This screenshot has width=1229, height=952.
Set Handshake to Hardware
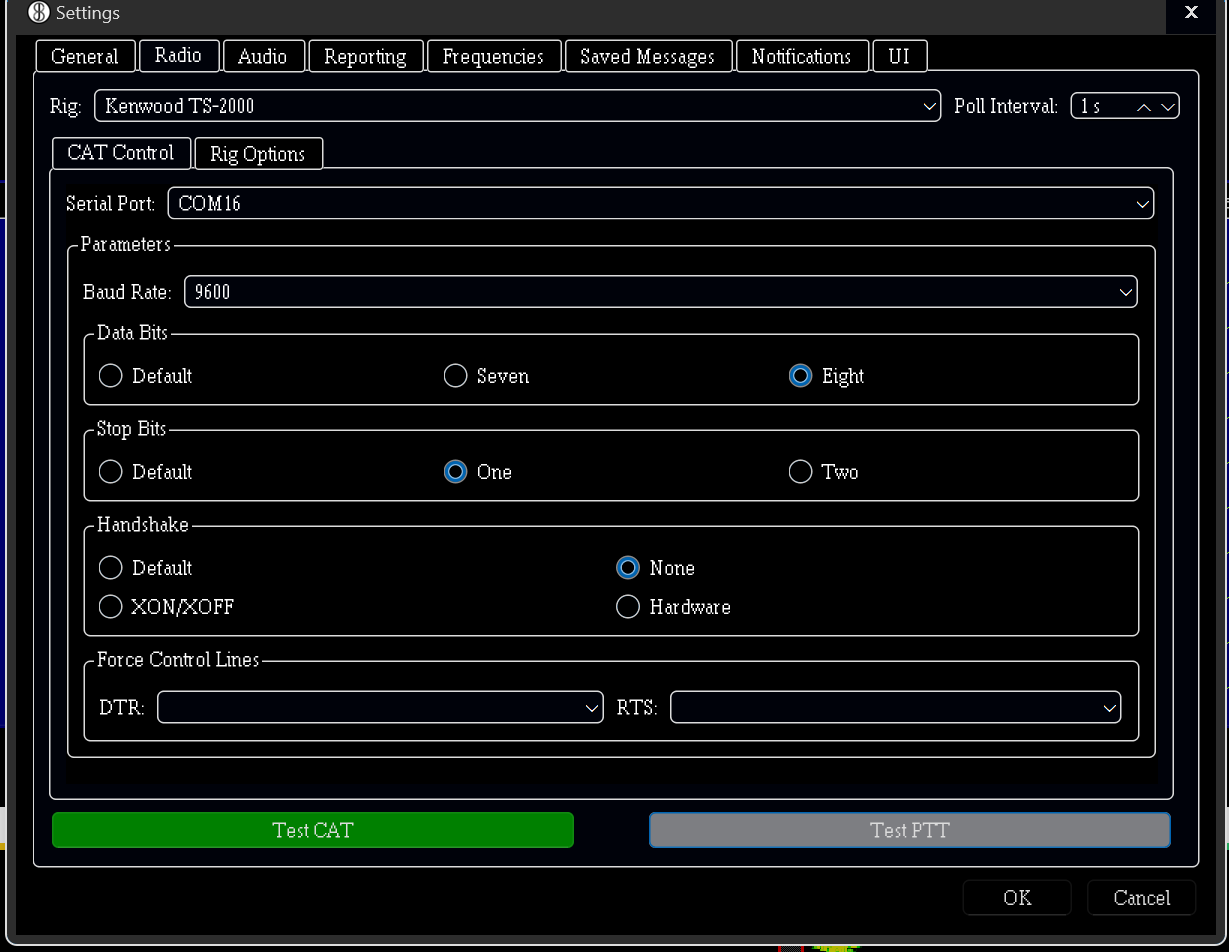click(x=628, y=607)
